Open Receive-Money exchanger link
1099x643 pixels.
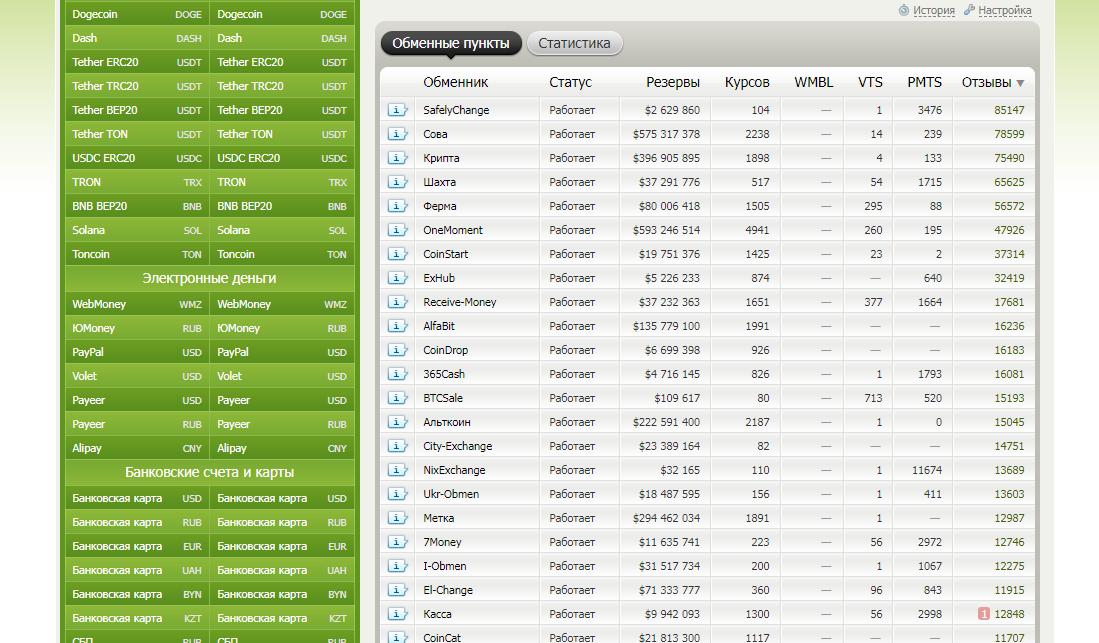click(460, 302)
